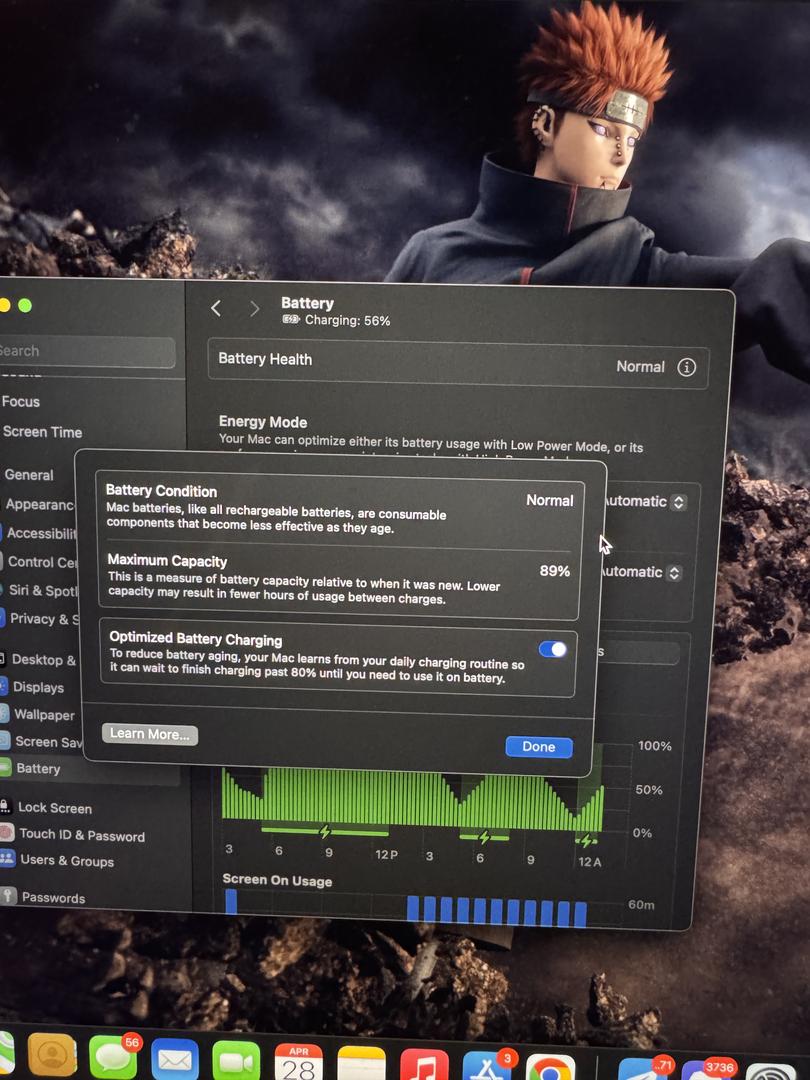Screen dimensions: 810x1080
Task: Focus the Search field in the sidebar
Action: (86, 351)
